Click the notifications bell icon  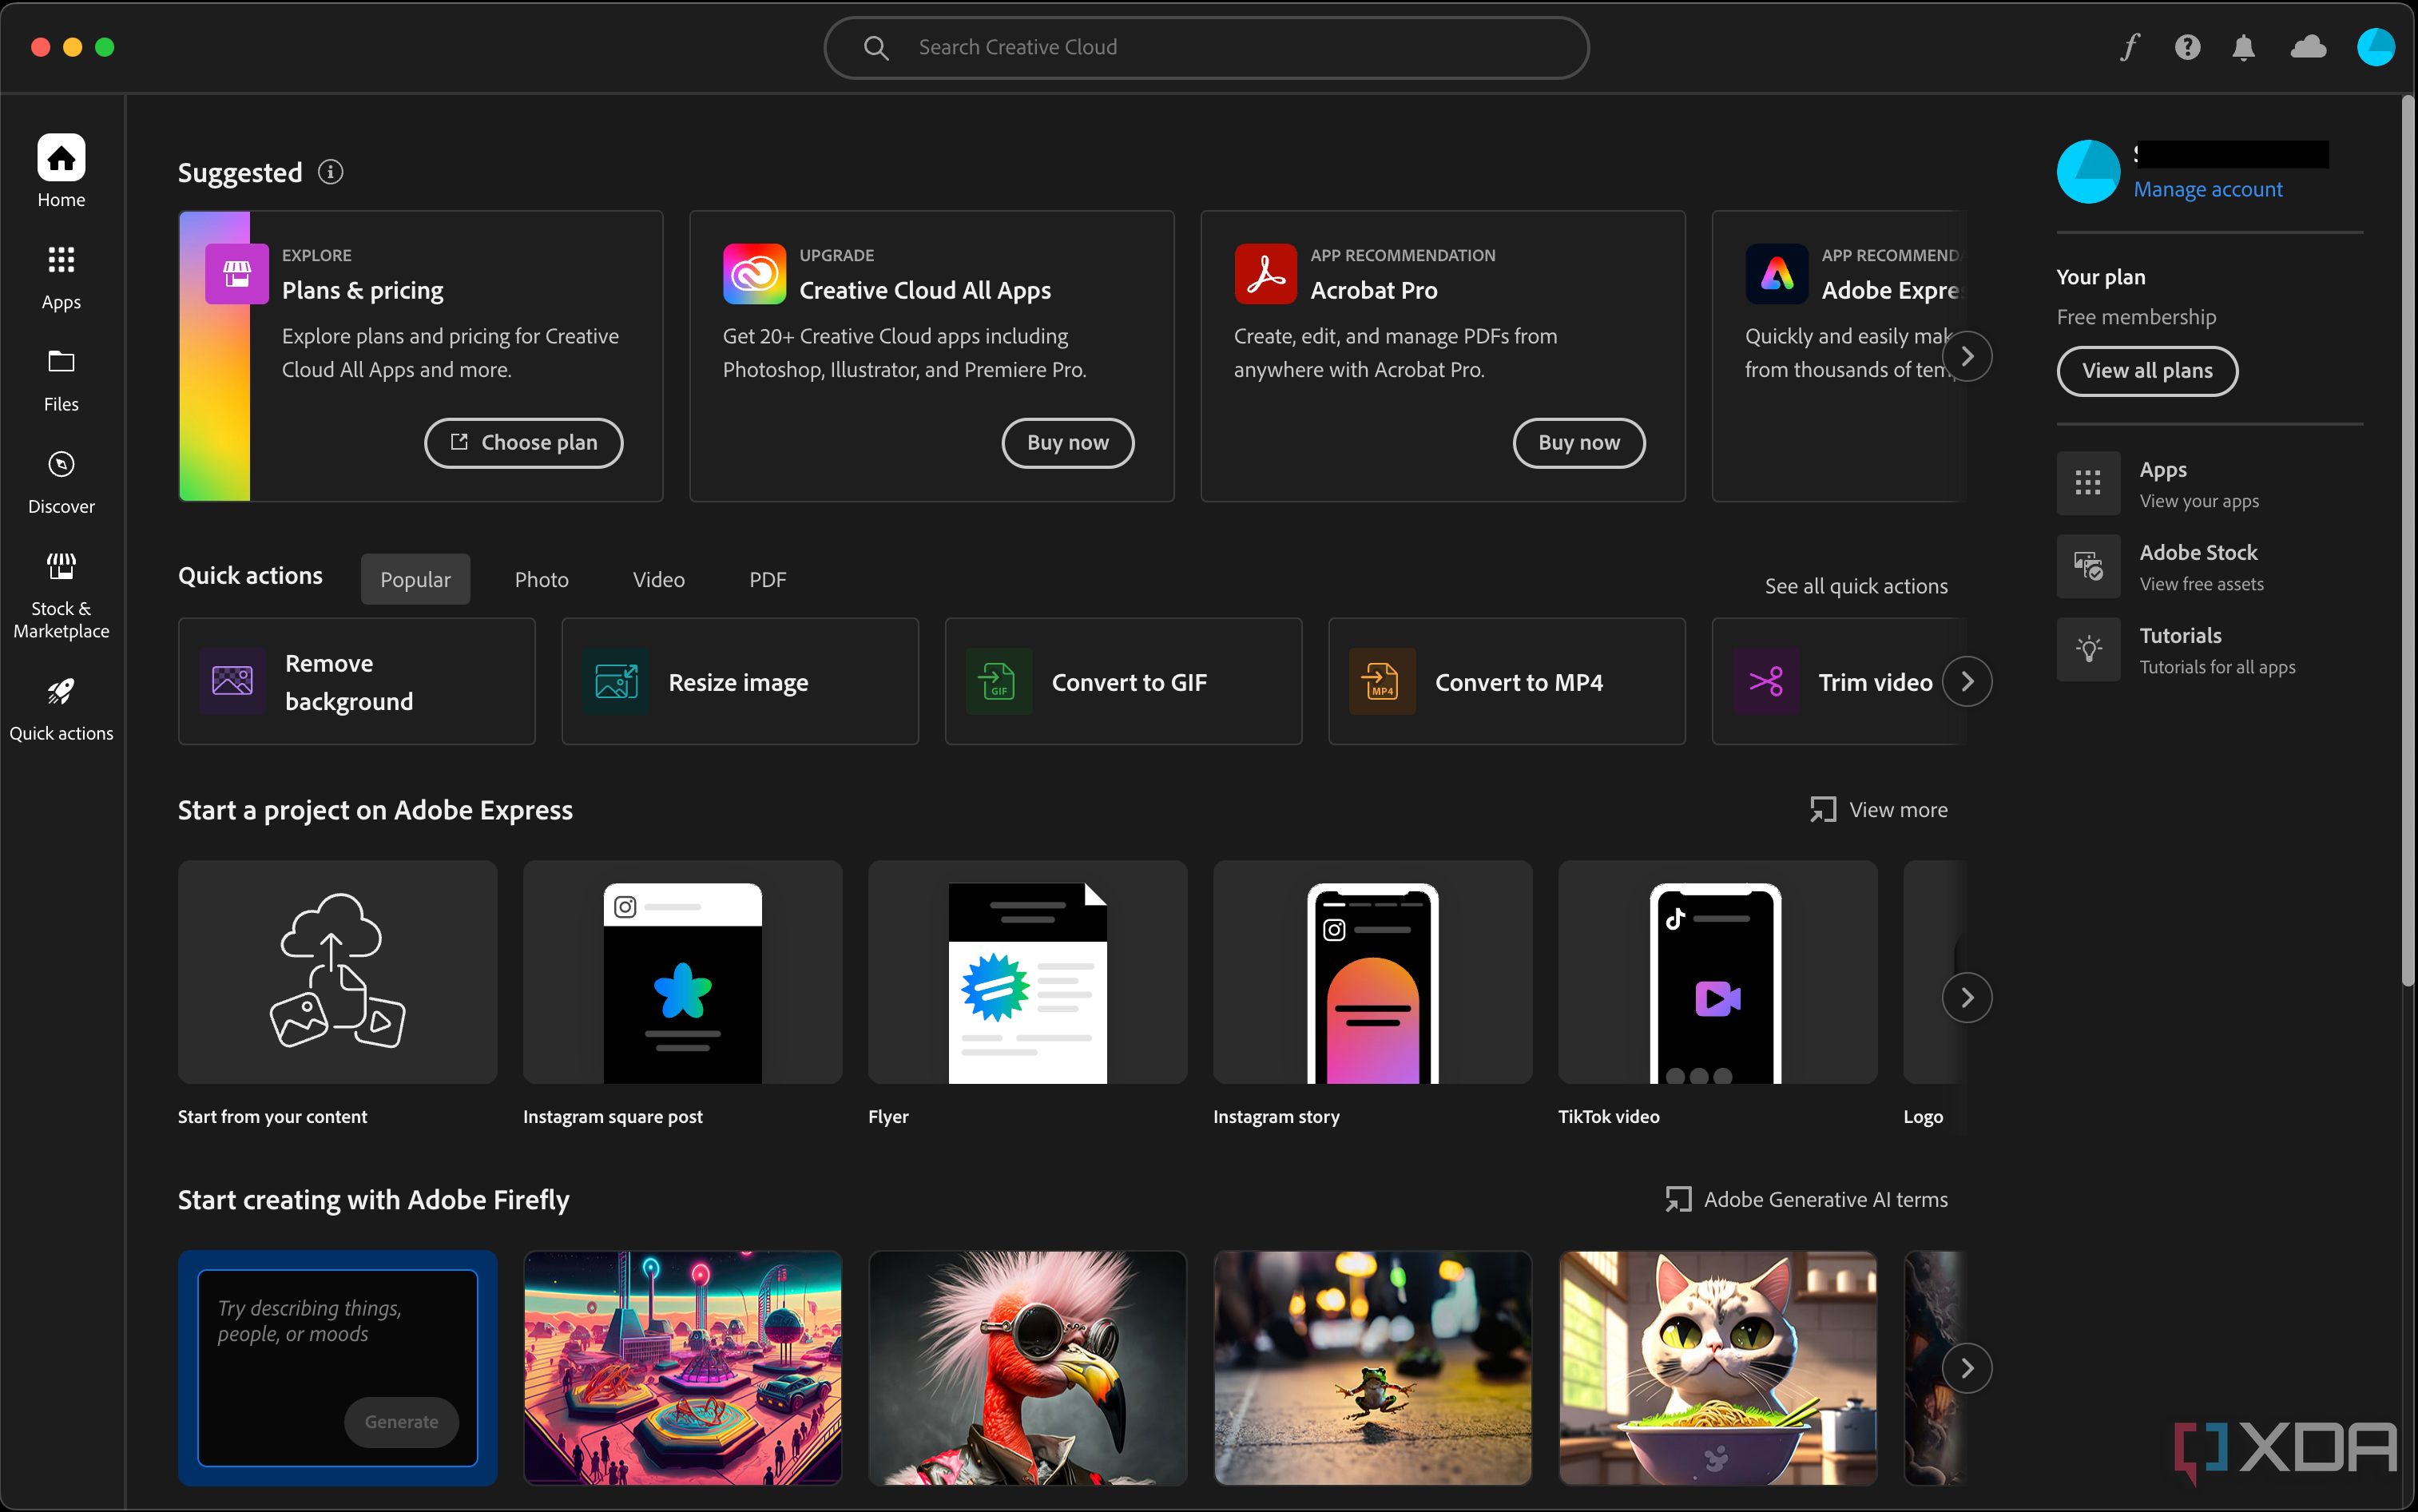2244,47
